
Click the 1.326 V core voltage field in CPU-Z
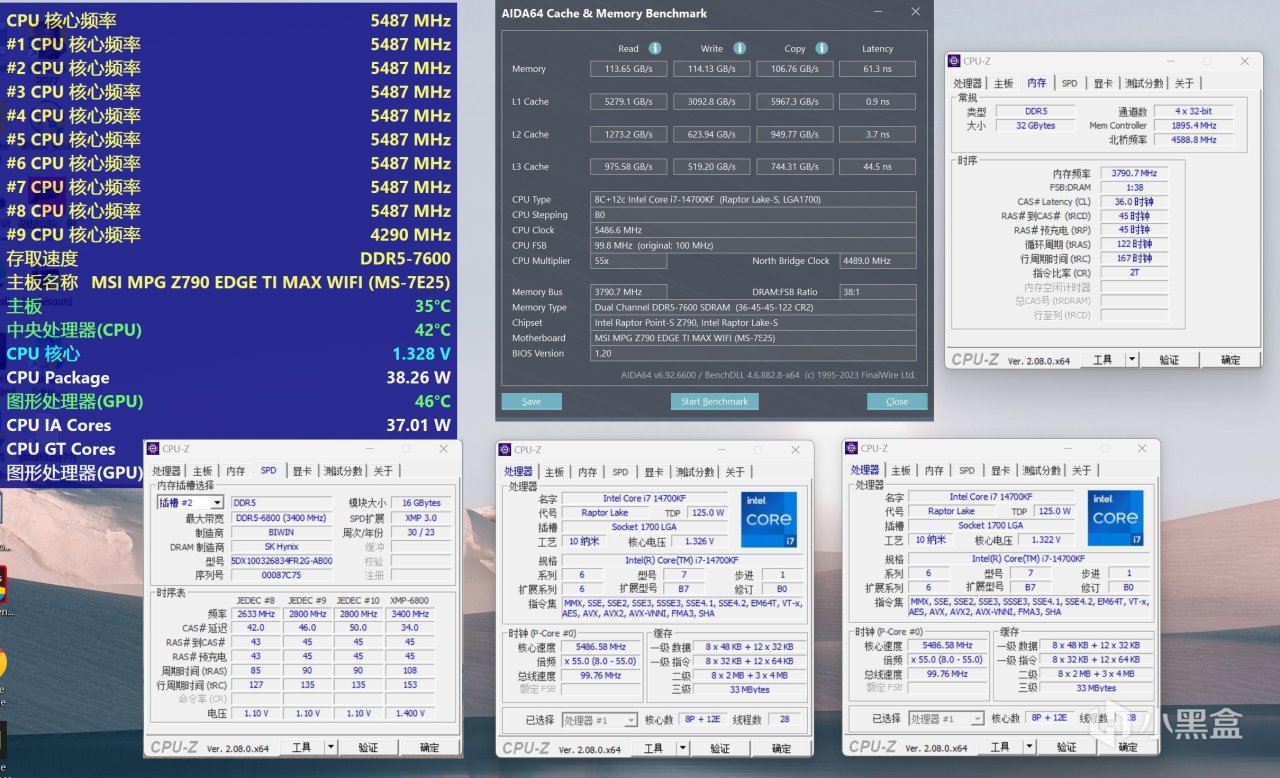(699, 541)
